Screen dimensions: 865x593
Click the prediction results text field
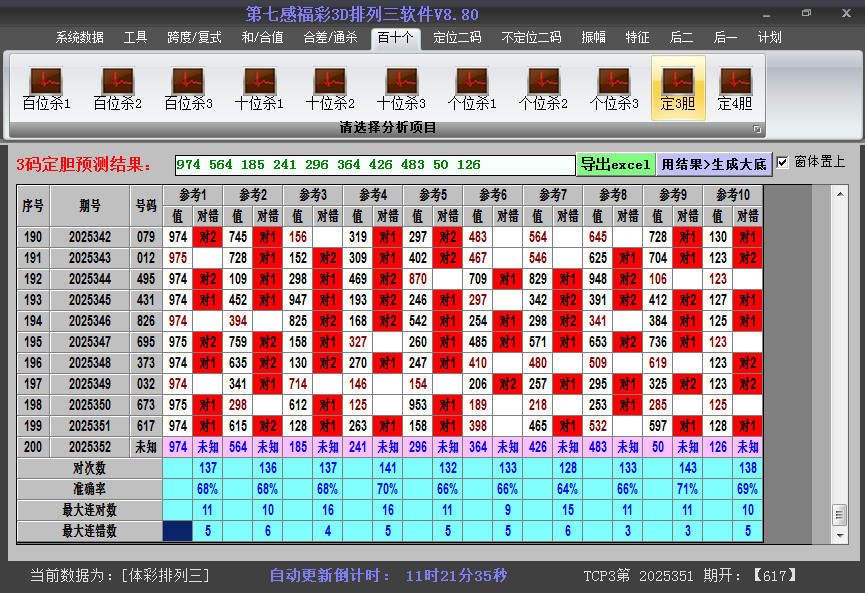[374, 165]
